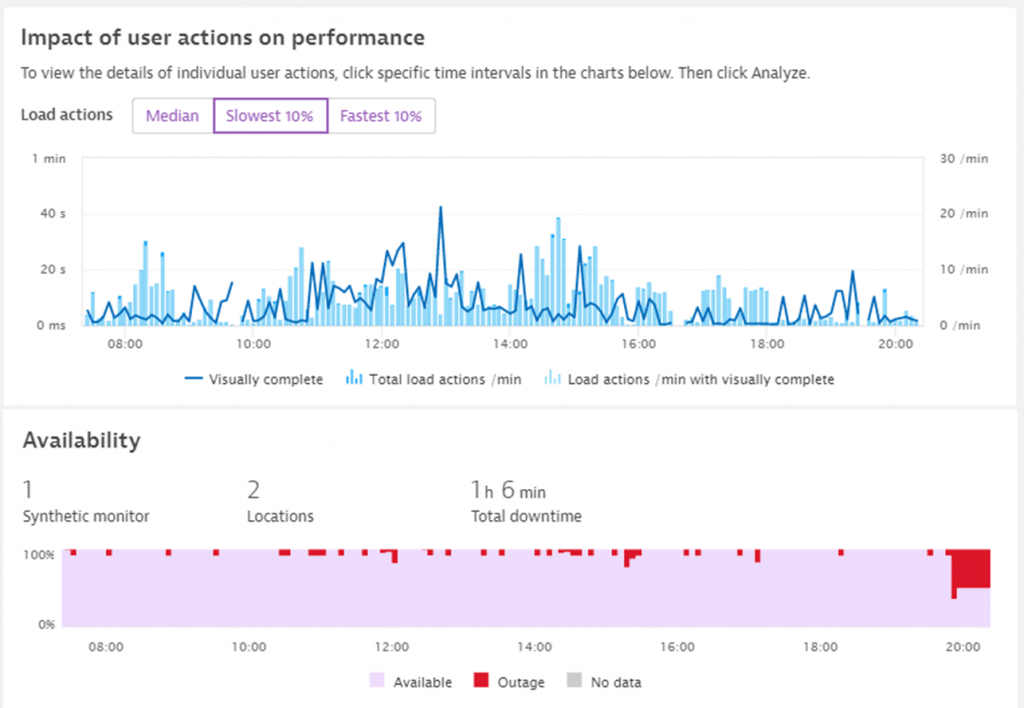The image size is (1024, 708).
Task: Switch to the Fastest 10% view
Action: (x=381, y=115)
